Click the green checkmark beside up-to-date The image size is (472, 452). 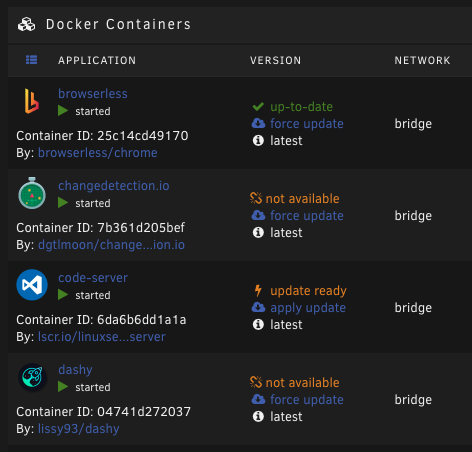coord(258,107)
